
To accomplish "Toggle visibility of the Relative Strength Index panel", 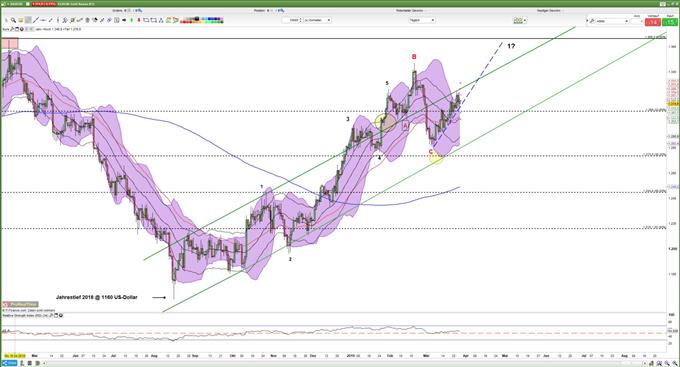I will (61, 315).
